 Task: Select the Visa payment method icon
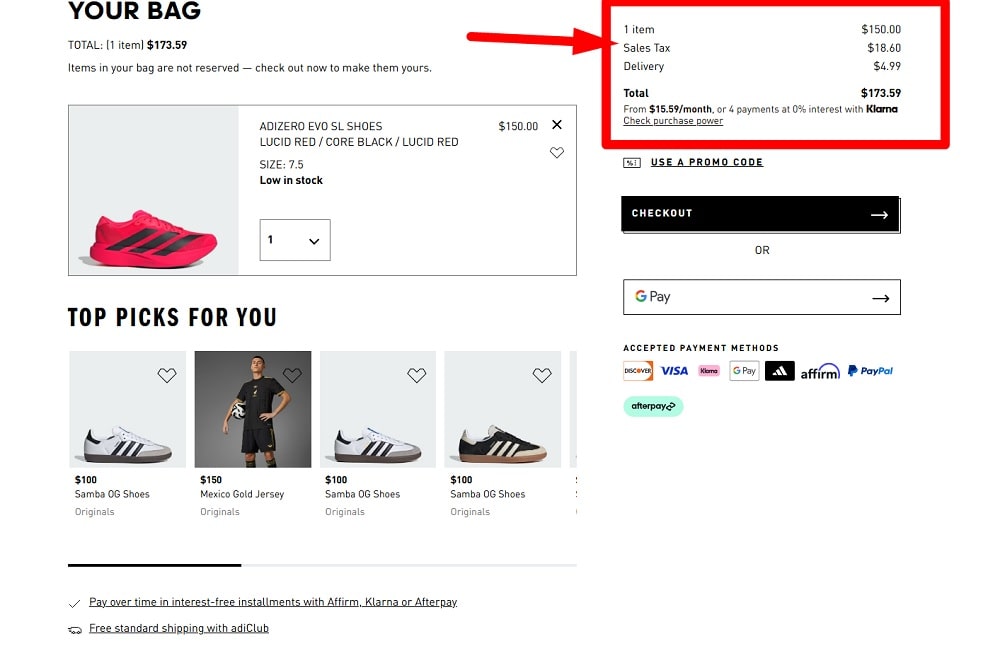[x=674, y=371]
